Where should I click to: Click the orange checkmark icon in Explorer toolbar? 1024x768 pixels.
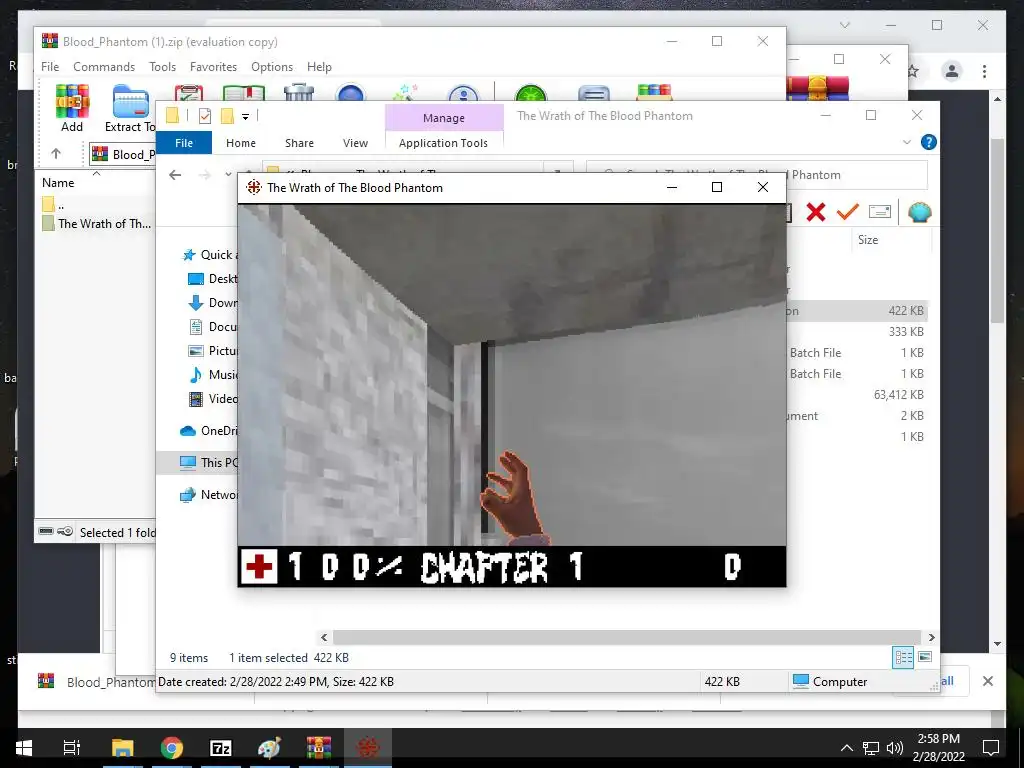[848, 212]
